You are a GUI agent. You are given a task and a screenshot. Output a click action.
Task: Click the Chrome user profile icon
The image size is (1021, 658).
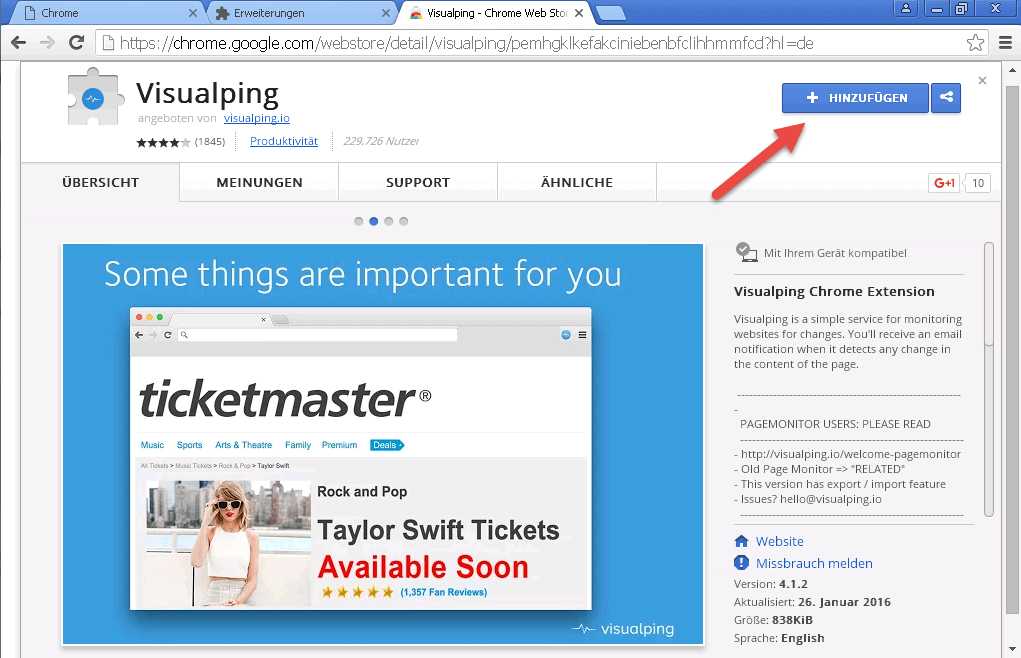point(905,8)
